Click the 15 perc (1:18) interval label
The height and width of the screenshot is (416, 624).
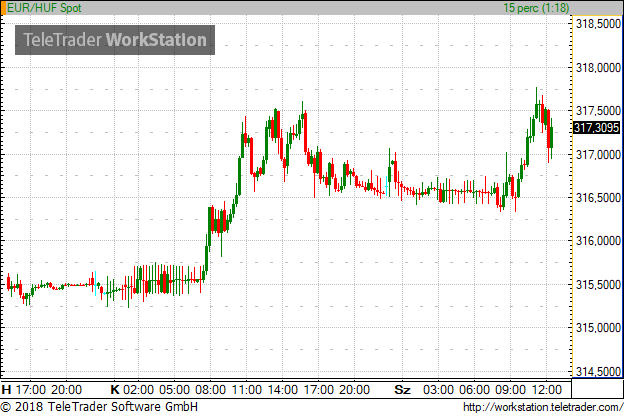tap(536, 8)
